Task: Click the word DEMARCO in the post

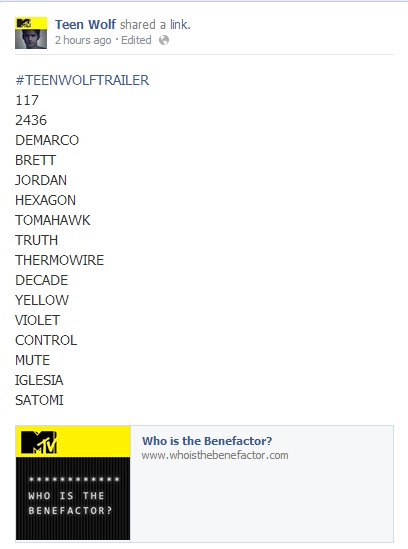Action: pyautogui.click(x=47, y=140)
